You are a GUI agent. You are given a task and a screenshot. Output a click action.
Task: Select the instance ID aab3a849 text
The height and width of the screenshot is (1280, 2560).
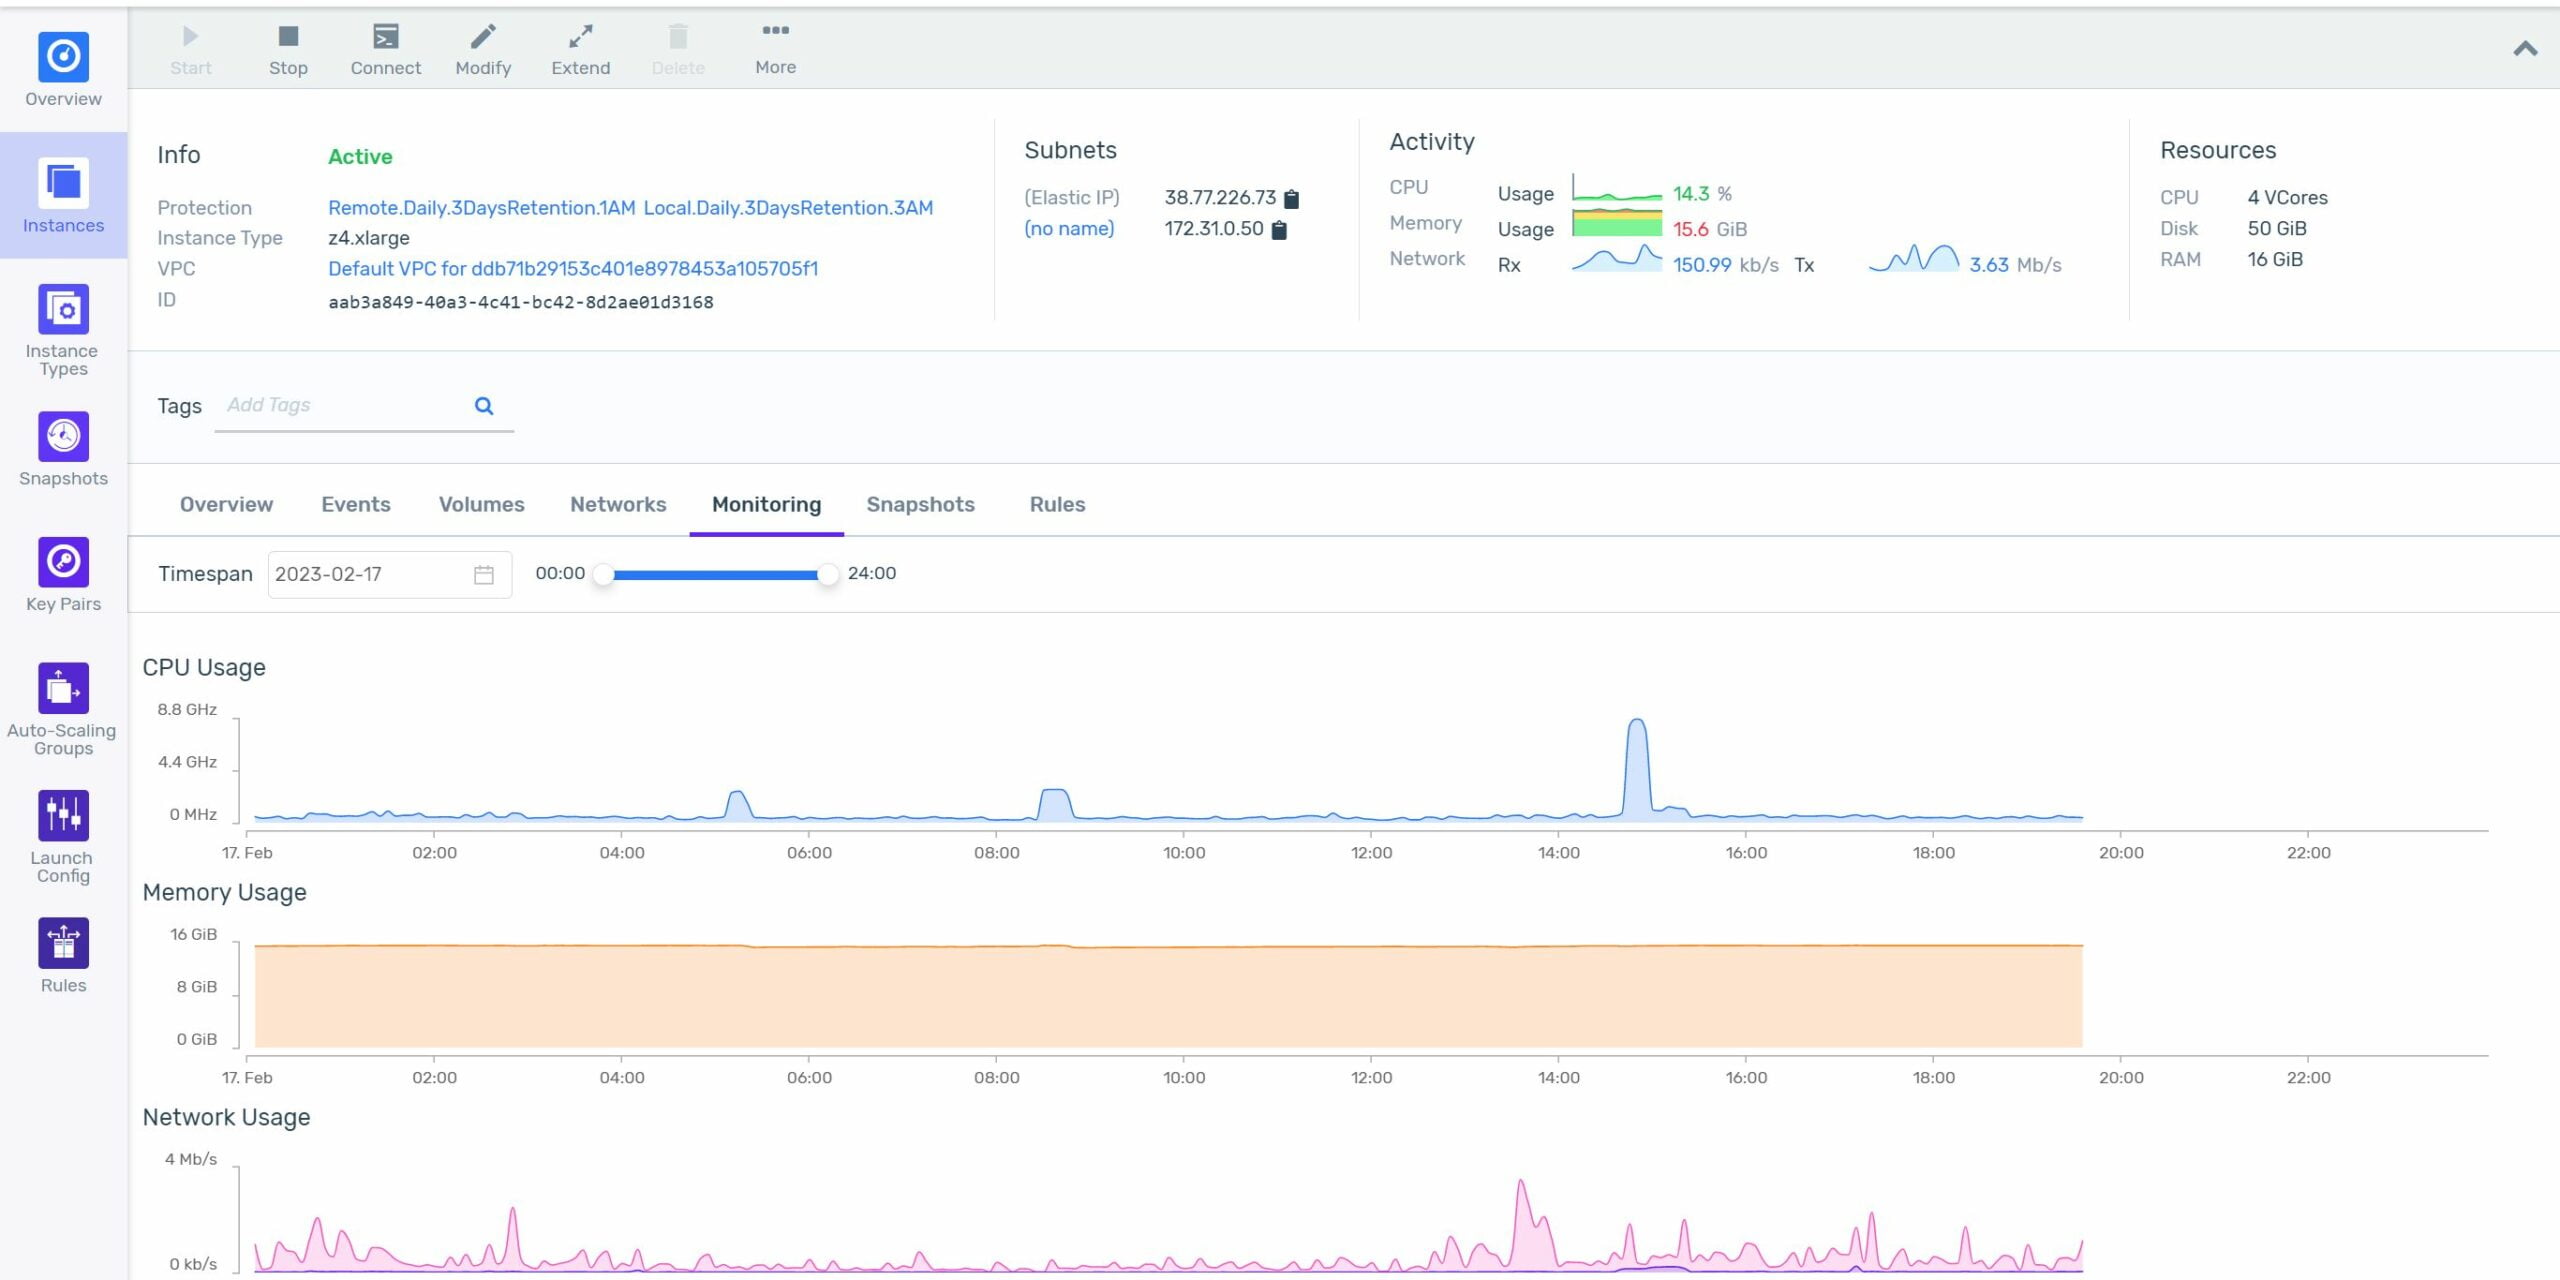point(521,302)
